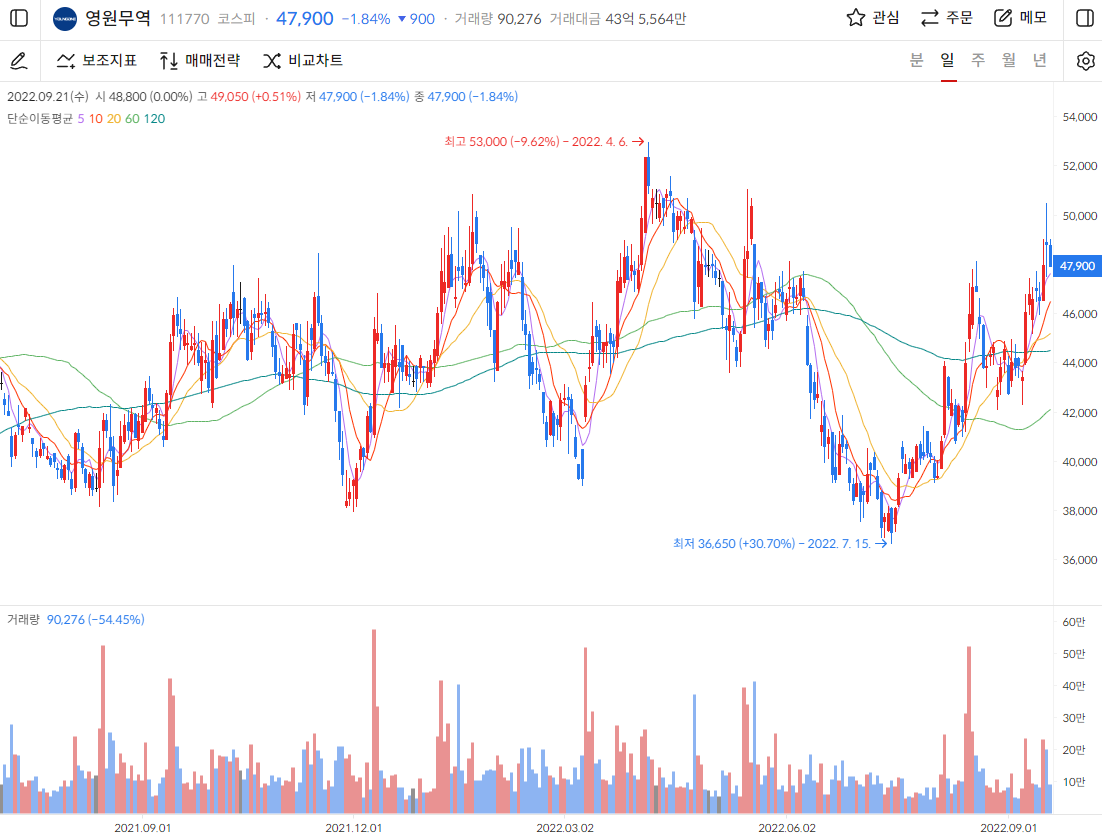The height and width of the screenshot is (839, 1102).
Task: Click the 60만 volume axis label
Action: 1073,623
